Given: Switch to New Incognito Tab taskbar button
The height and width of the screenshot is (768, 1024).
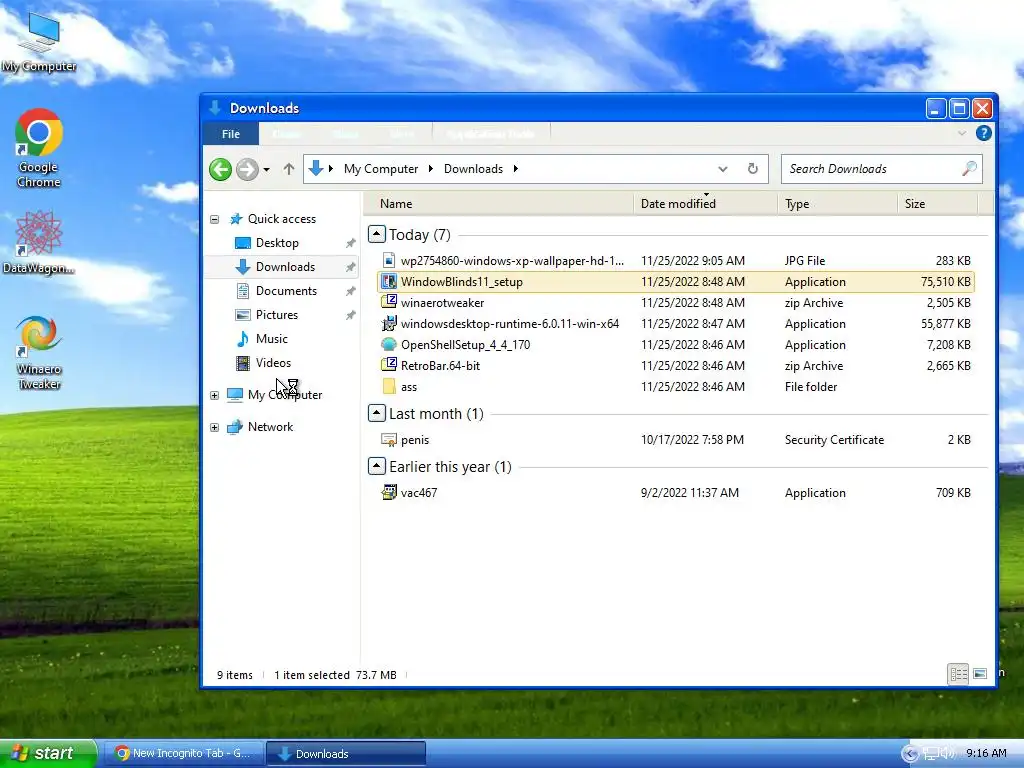Looking at the screenshot, I should click(x=183, y=754).
